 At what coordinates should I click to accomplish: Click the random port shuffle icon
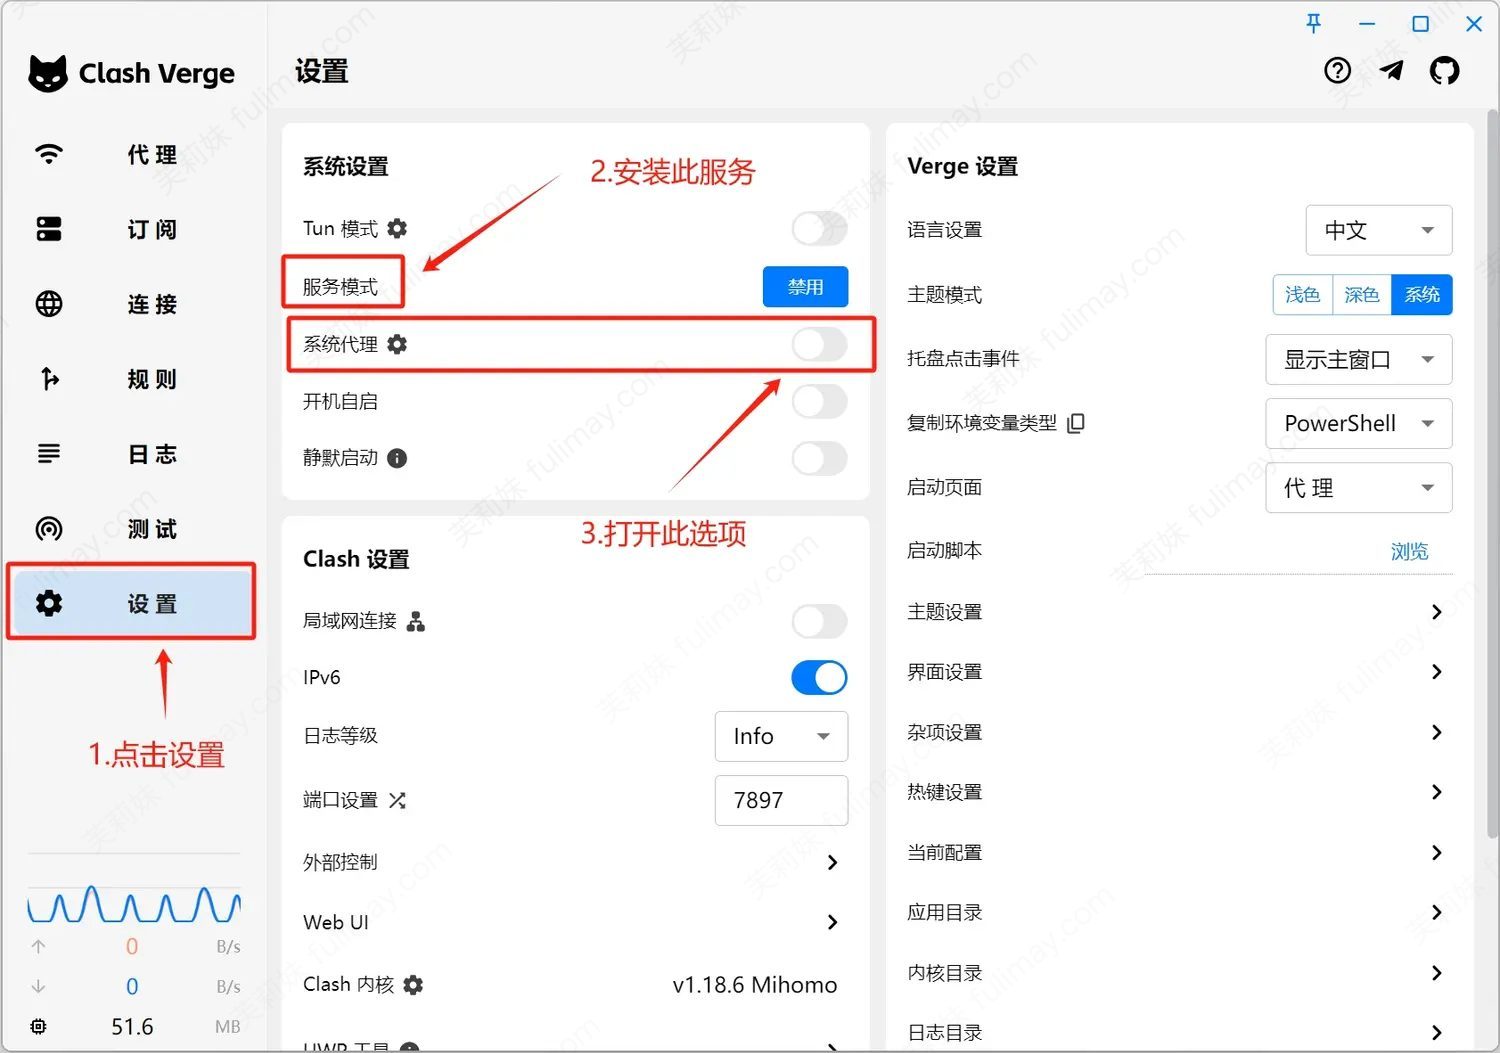tap(397, 801)
